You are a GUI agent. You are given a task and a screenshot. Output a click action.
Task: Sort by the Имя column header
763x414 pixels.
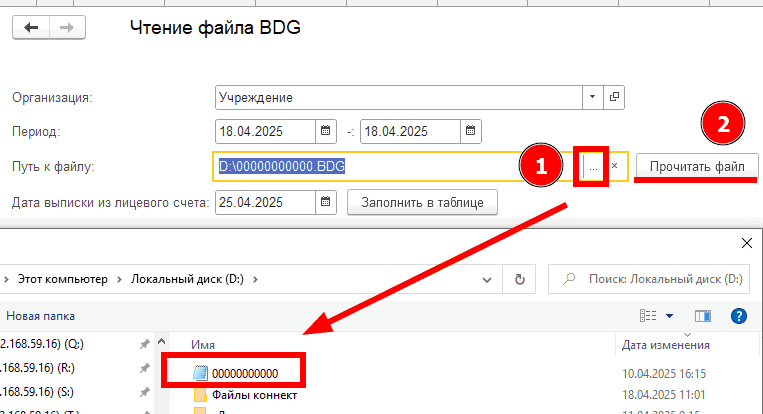tap(203, 345)
